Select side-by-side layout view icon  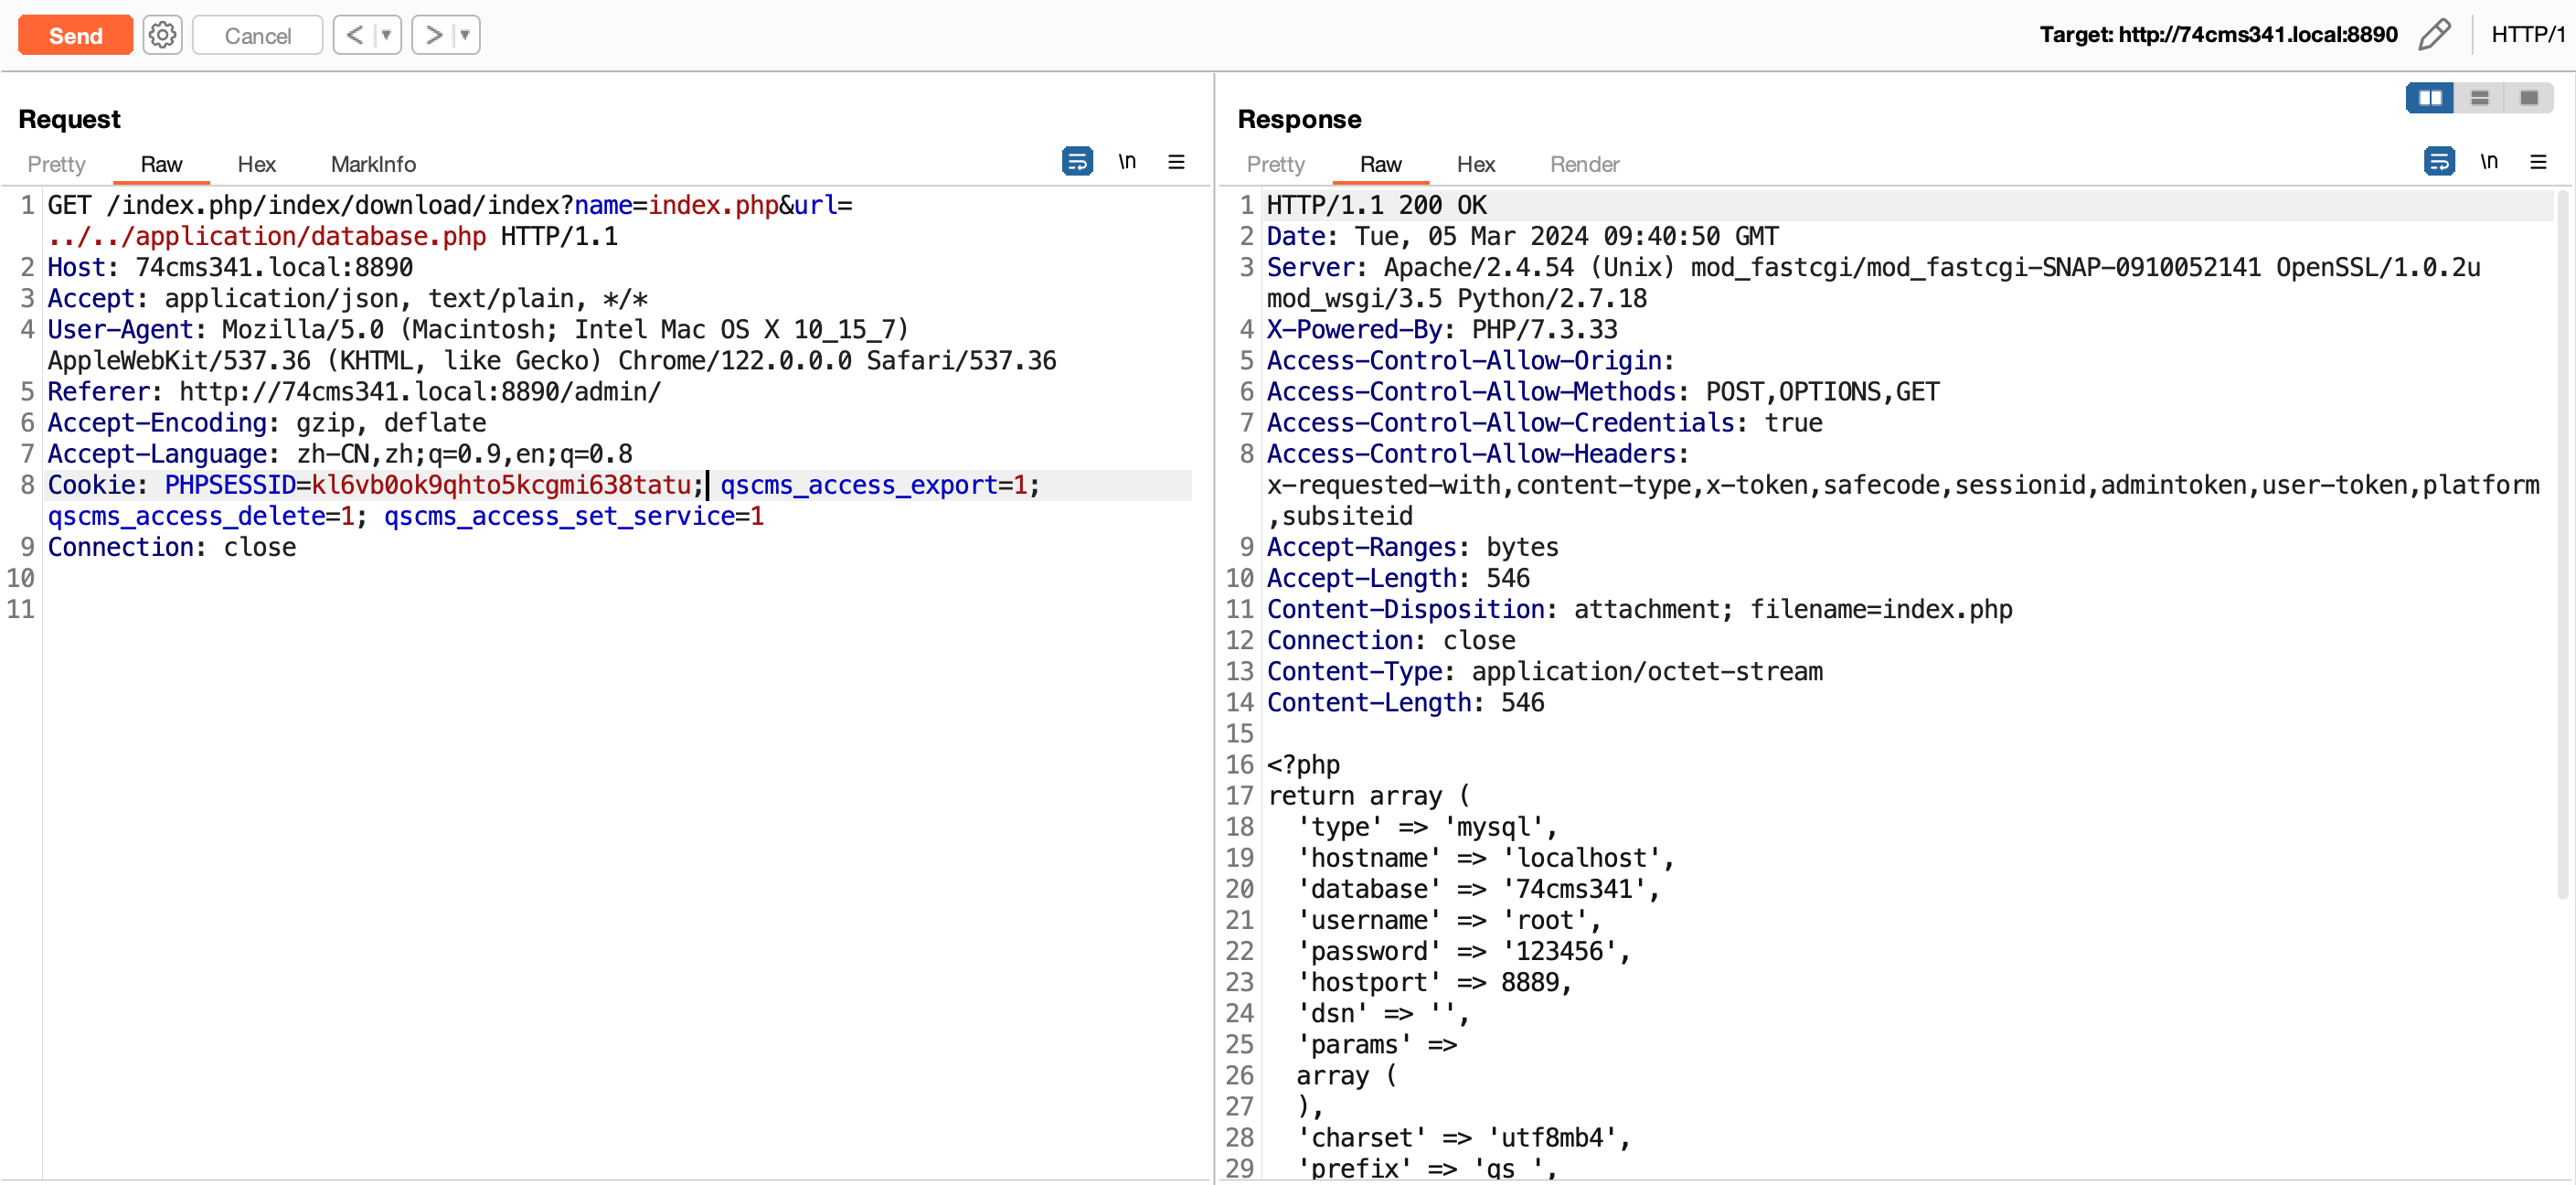coord(2430,97)
